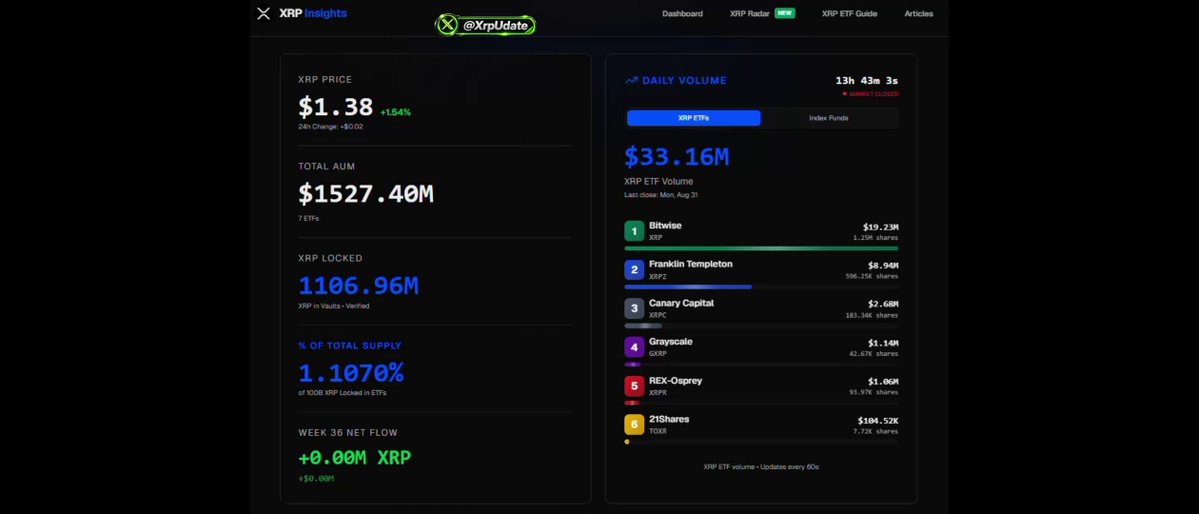The image size is (1199, 514).
Task: Click the Daily Volume trend arrow icon
Action: [x=631, y=80]
